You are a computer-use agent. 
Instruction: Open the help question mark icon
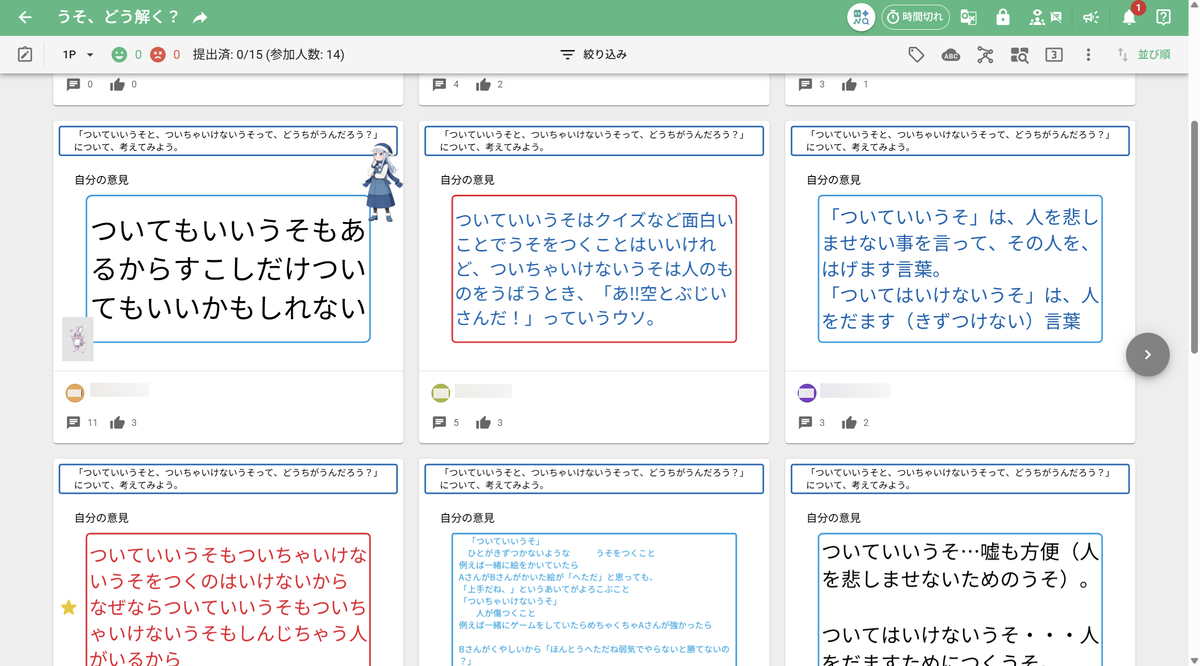pyautogui.click(x=1164, y=17)
